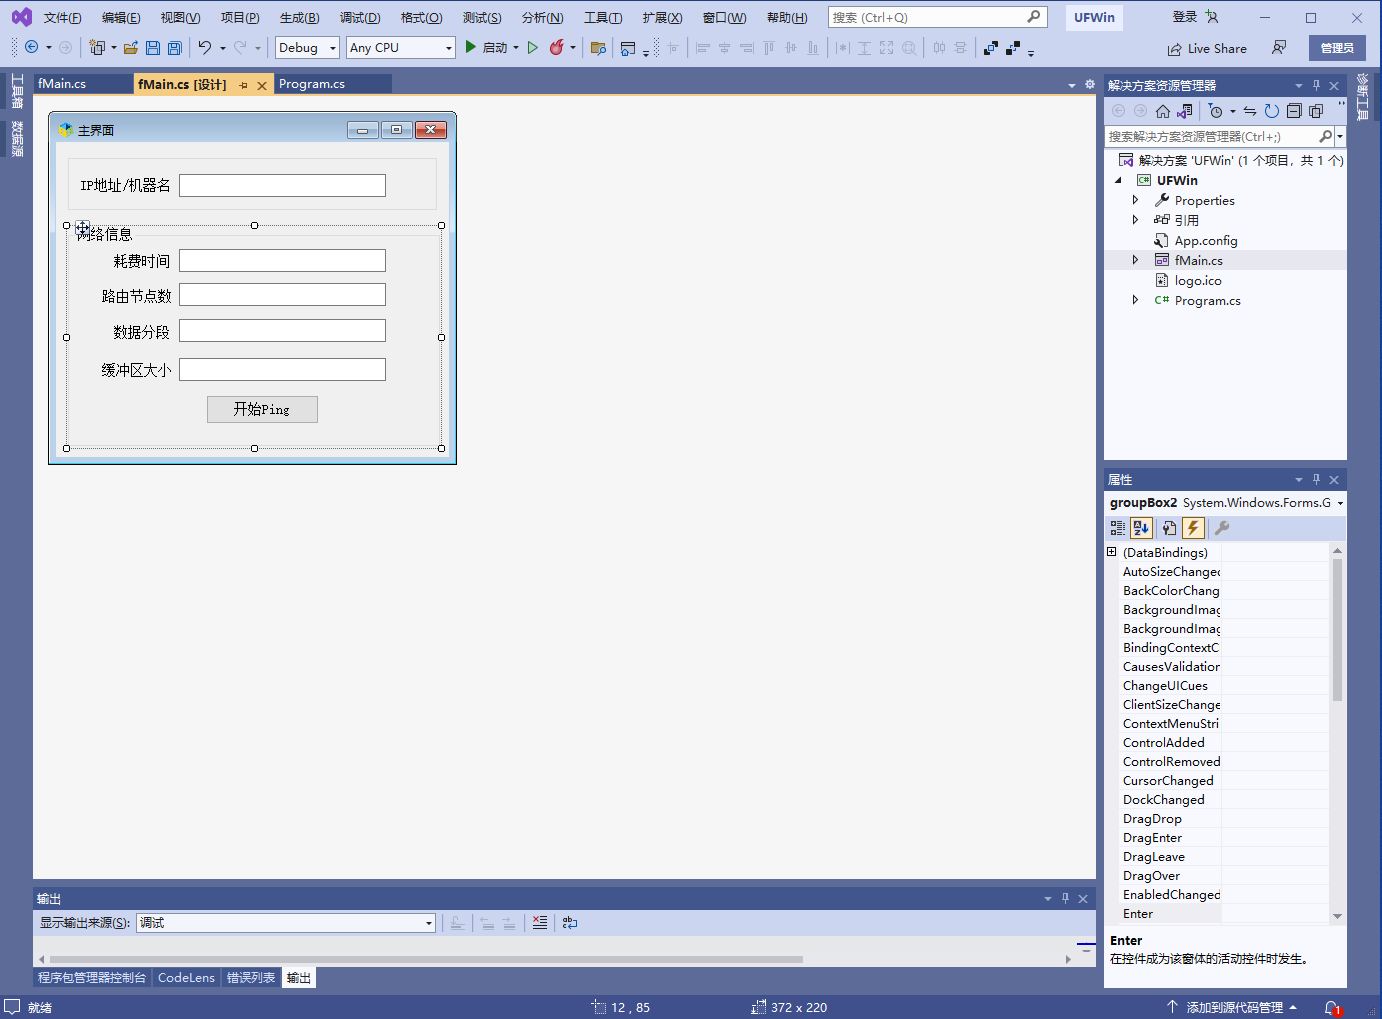1382x1019 pixels.
Task: Click Clear All icon in Output panel
Action: point(540,923)
